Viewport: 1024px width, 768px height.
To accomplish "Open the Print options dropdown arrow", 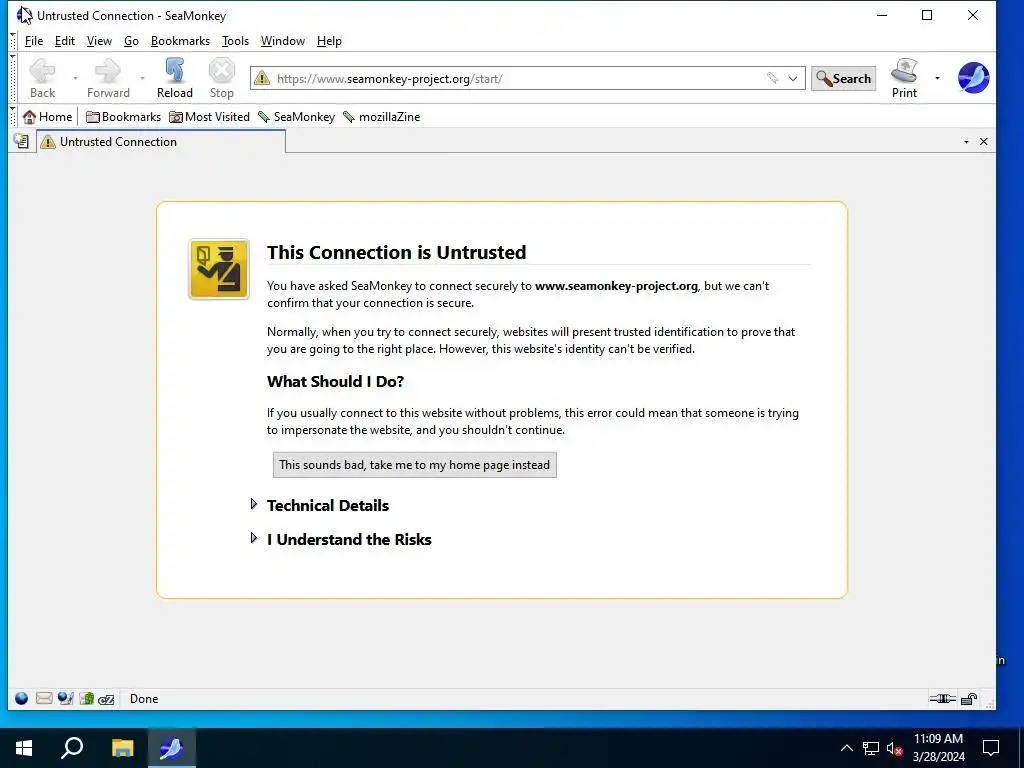I will point(937,78).
